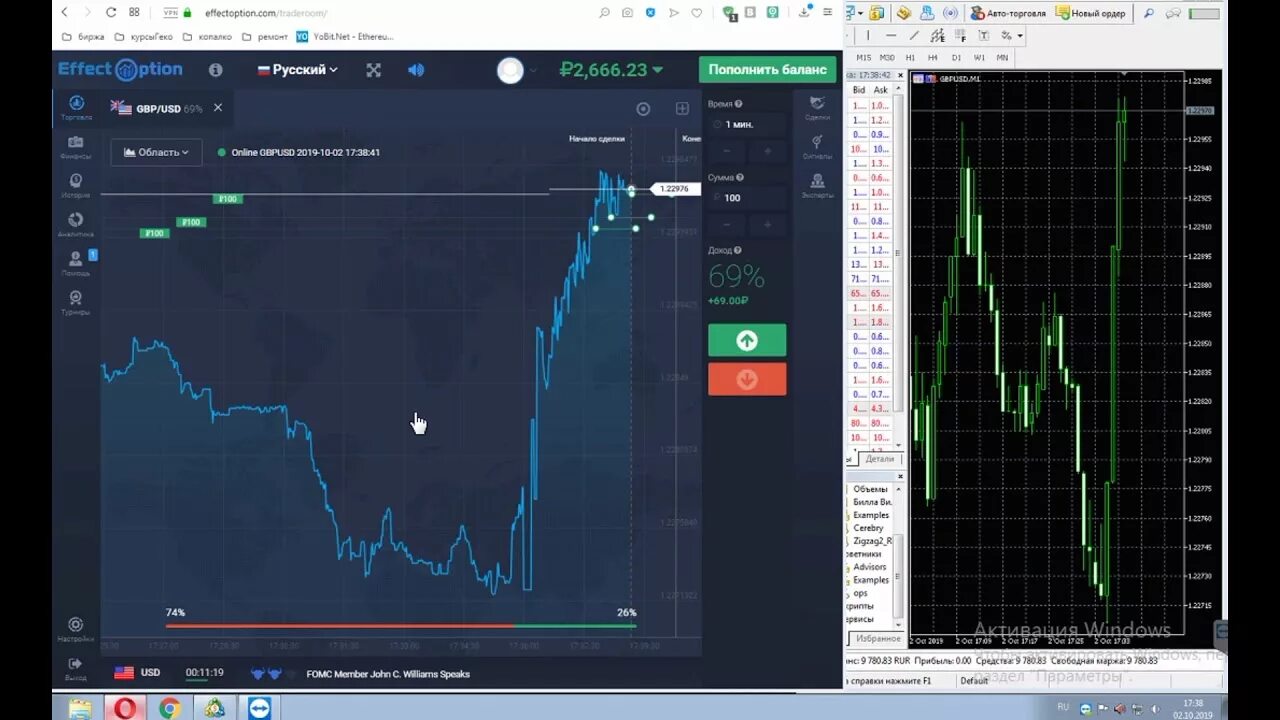Select D1 timeframe in MetaTrader
1280x720 pixels.
(956, 58)
